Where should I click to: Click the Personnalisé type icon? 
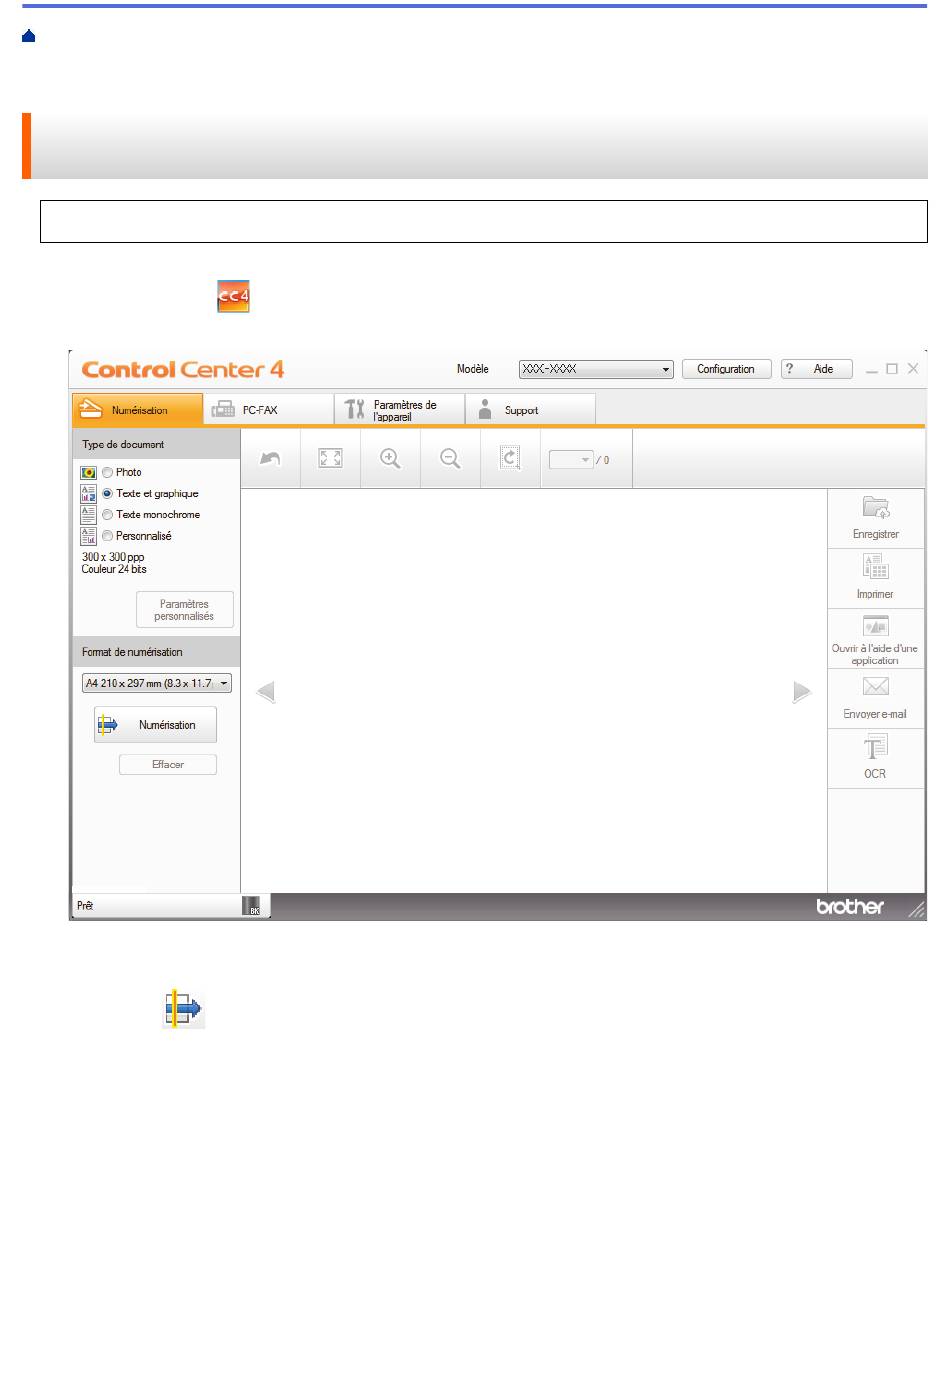tap(89, 536)
